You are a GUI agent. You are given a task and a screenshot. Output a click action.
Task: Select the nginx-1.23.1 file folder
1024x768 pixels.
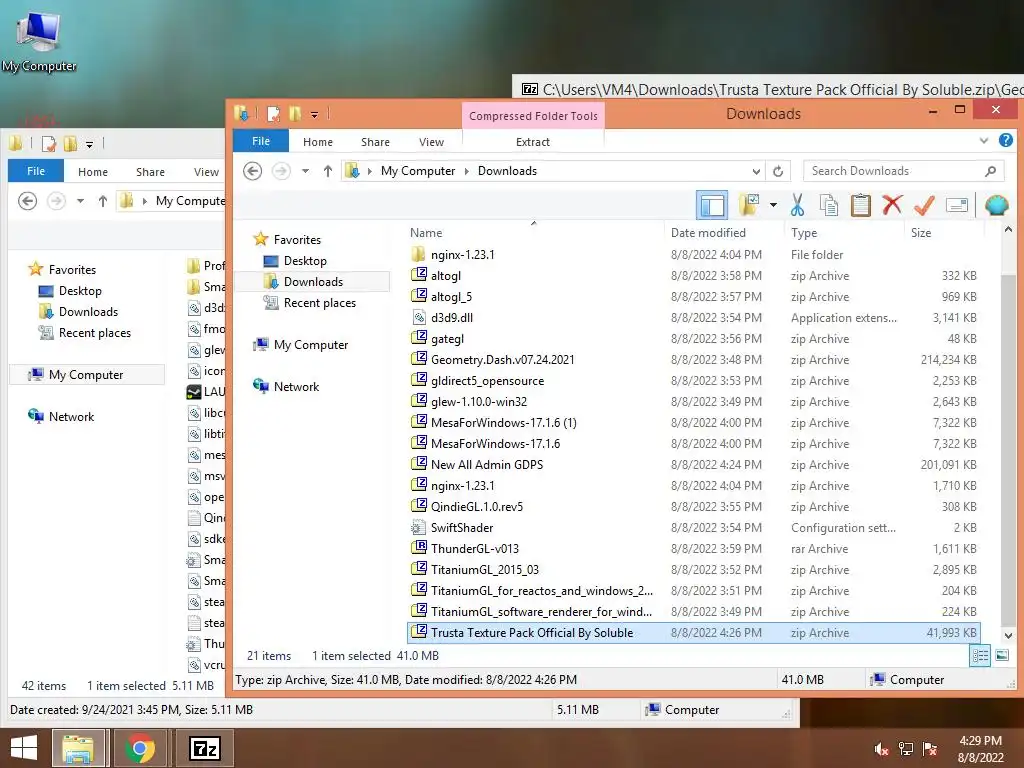(462, 255)
